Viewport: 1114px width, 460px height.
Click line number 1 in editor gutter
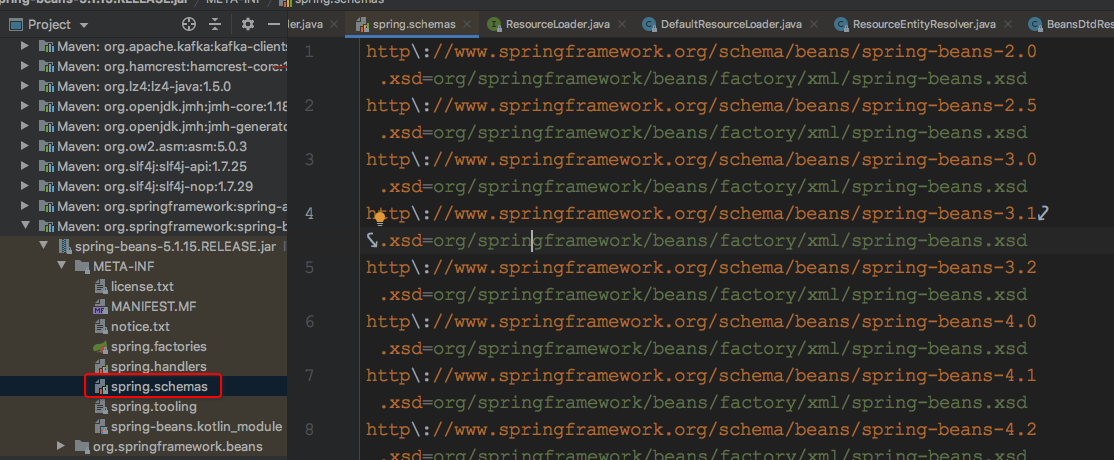308,52
